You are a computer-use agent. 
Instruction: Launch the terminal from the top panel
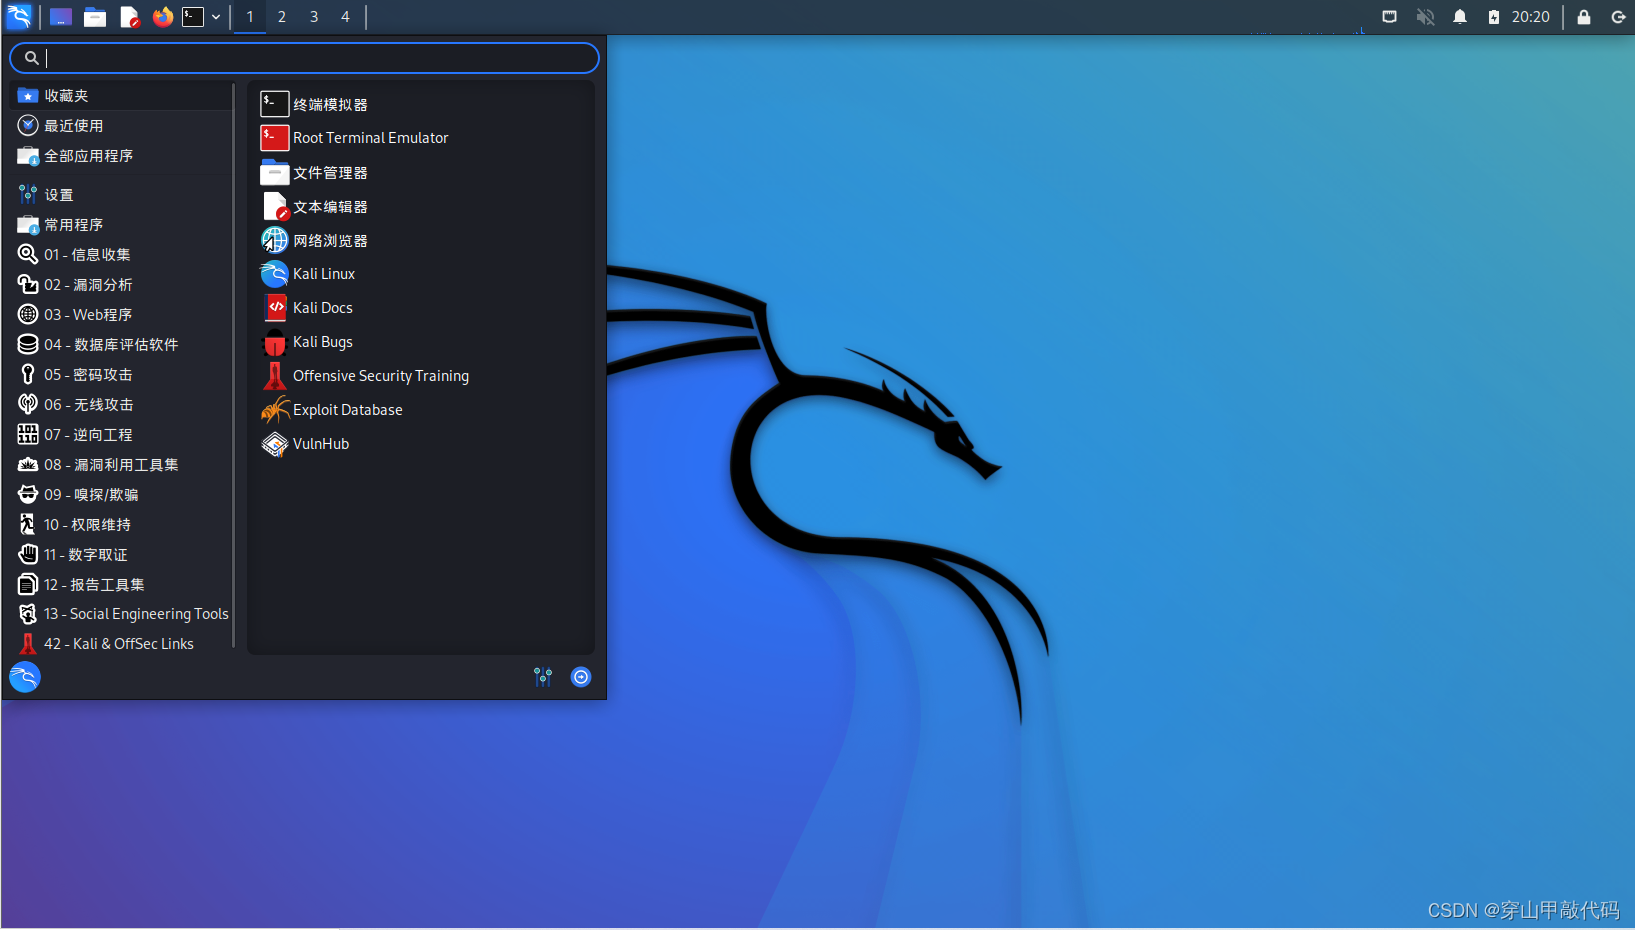coord(193,16)
